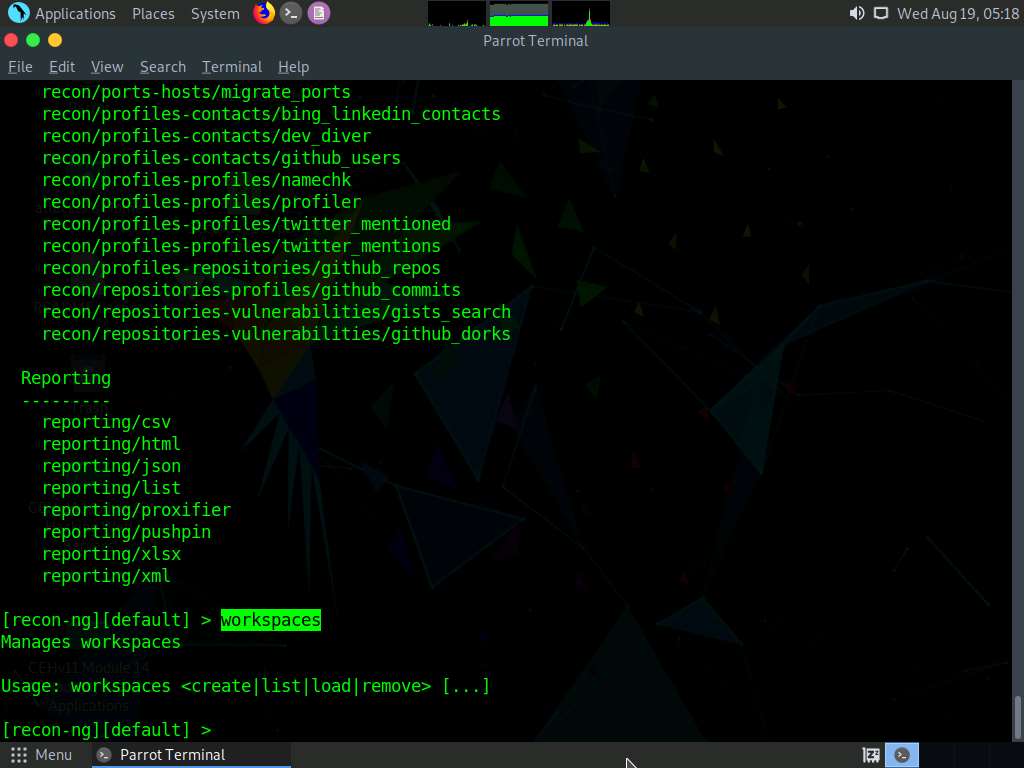Click the twitter_mentions module line
This screenshot has height=768, width=1024.
pos(242,246)
